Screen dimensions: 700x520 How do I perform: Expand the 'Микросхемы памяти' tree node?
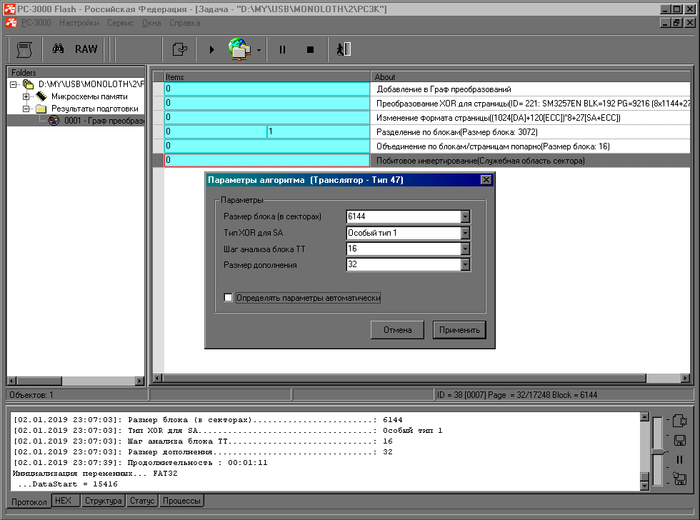27,97
